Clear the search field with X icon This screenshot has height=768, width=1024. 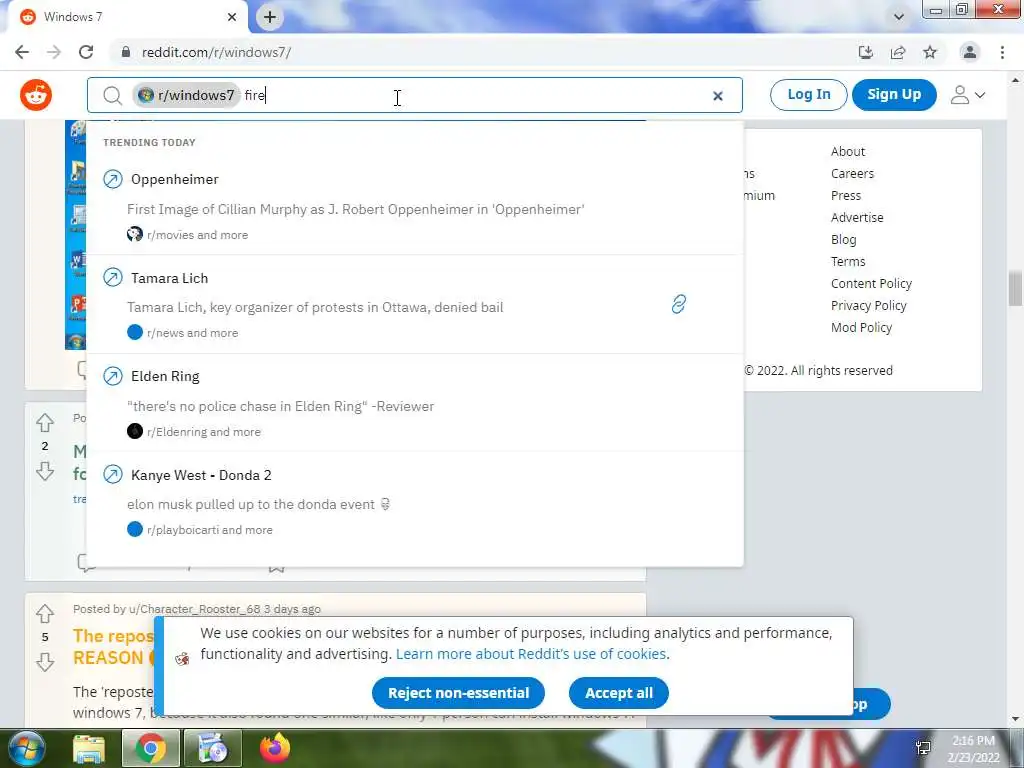tap(718, 96)
